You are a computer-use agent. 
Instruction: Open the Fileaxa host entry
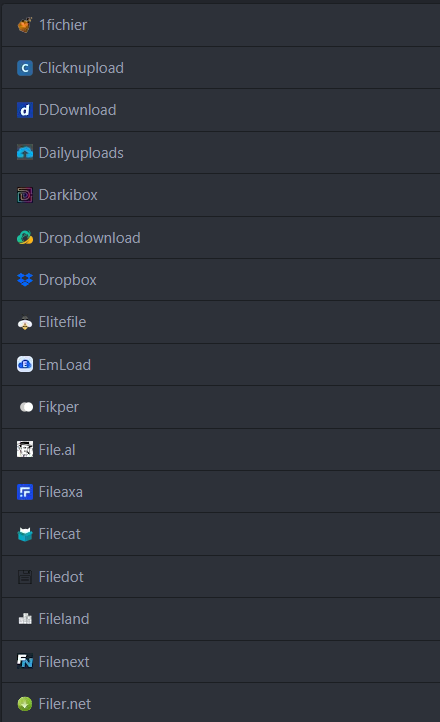[x=221, y=492]
